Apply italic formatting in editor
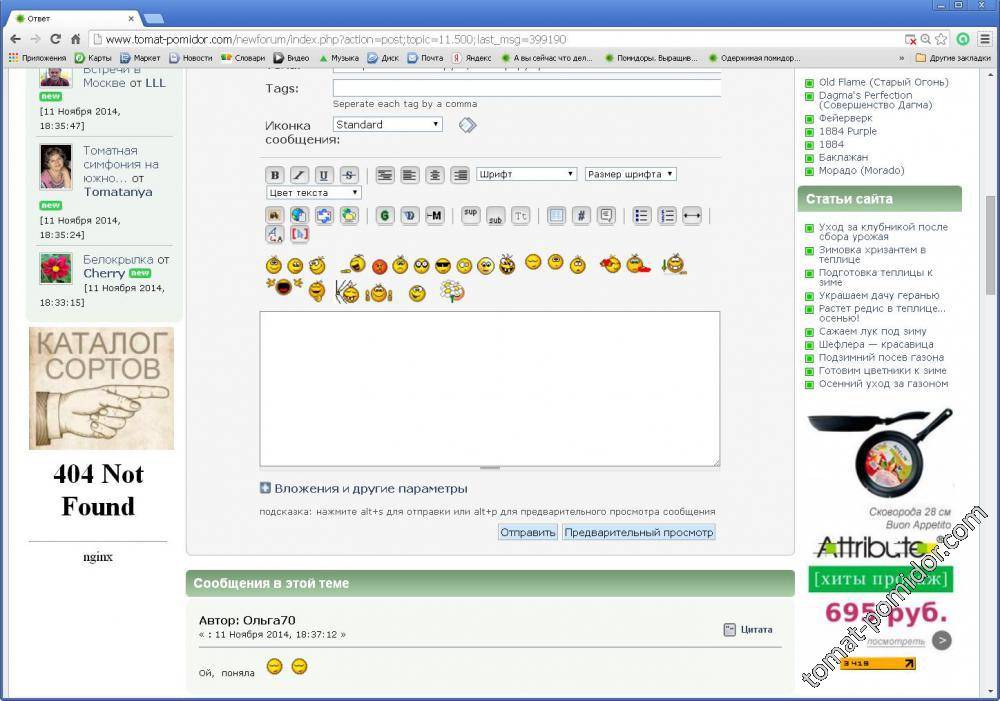Screen dimensions: 1000x701 (298, 175)
